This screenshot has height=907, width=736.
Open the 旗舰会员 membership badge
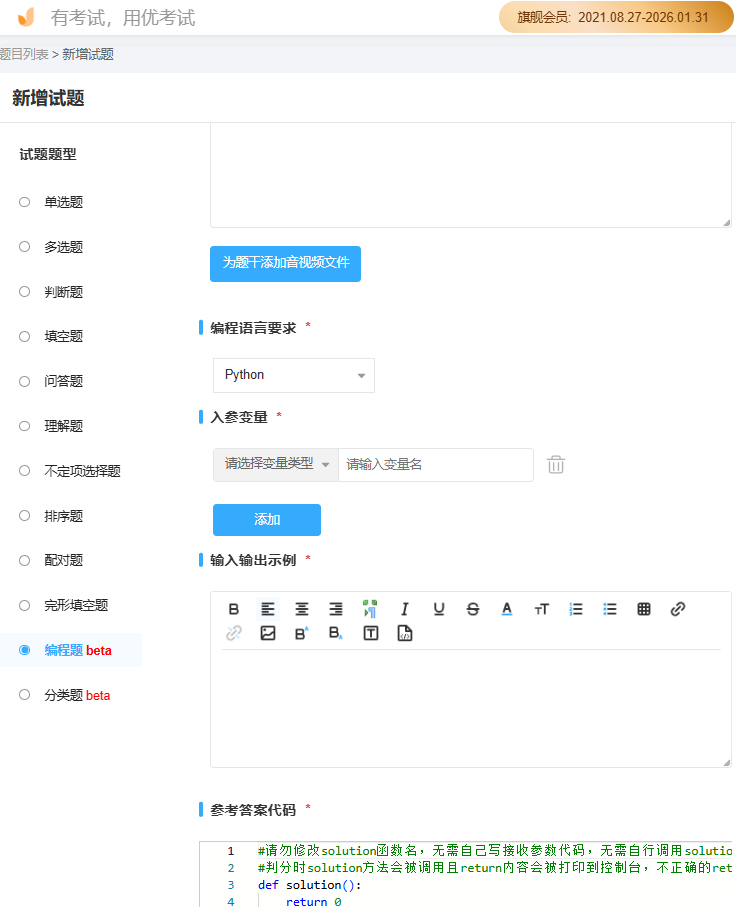point(616,17)
